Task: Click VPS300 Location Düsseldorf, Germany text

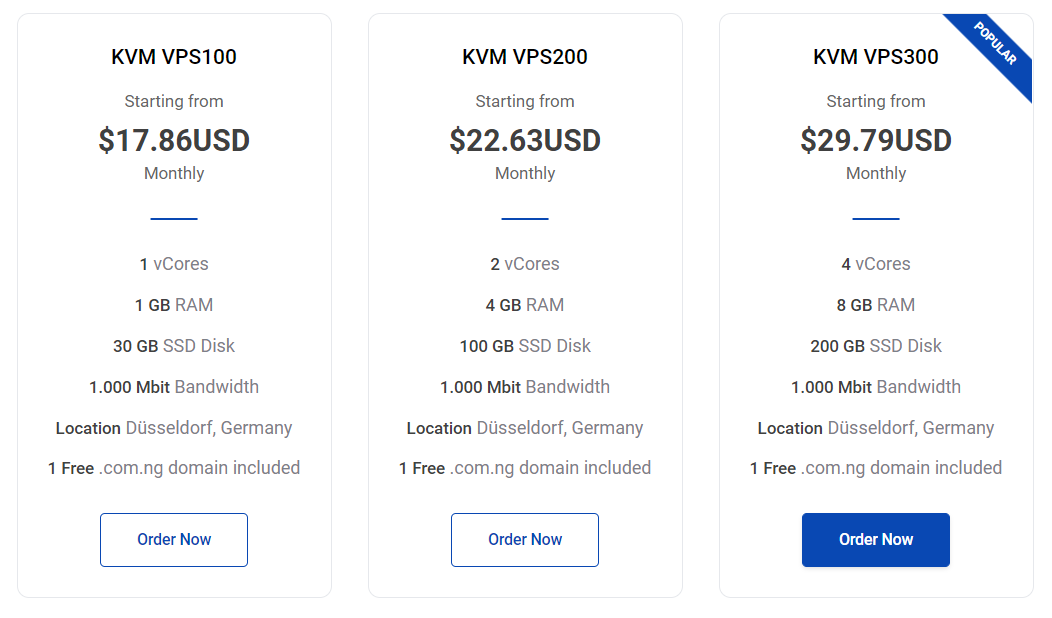Action: pos(876,427)
